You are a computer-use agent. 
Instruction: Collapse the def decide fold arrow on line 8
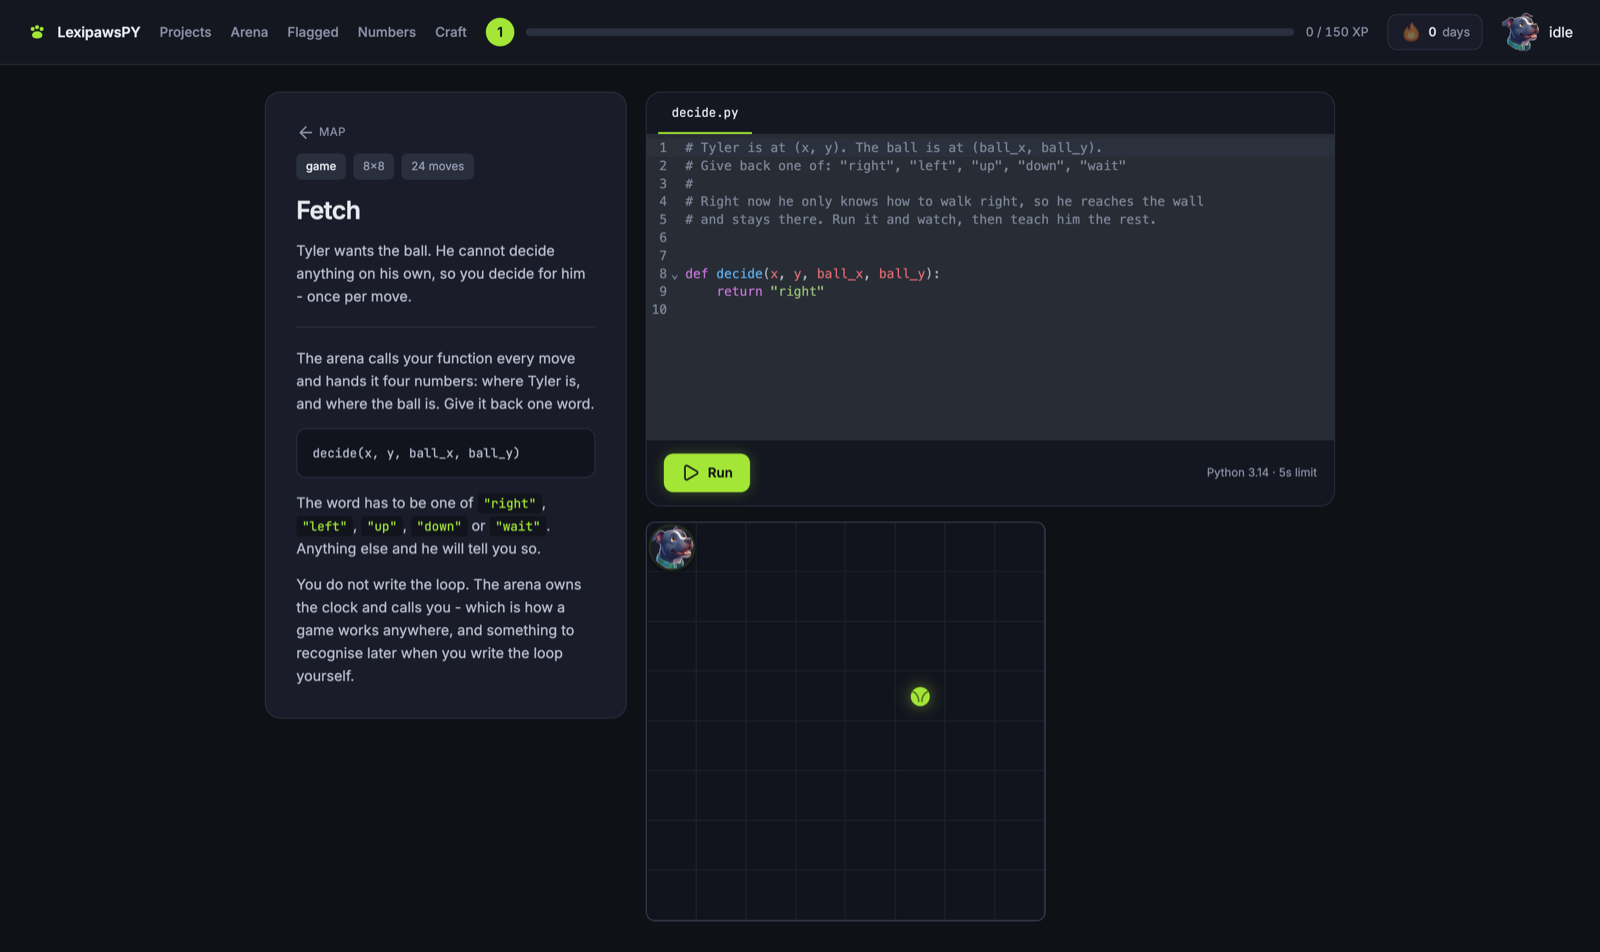(x=675, y=275)
